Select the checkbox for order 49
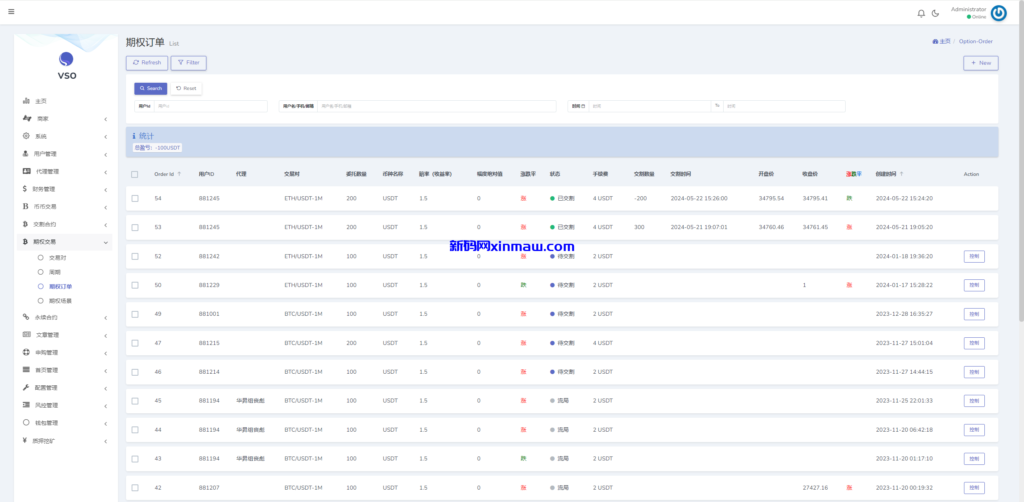 (x=135, y=314)
